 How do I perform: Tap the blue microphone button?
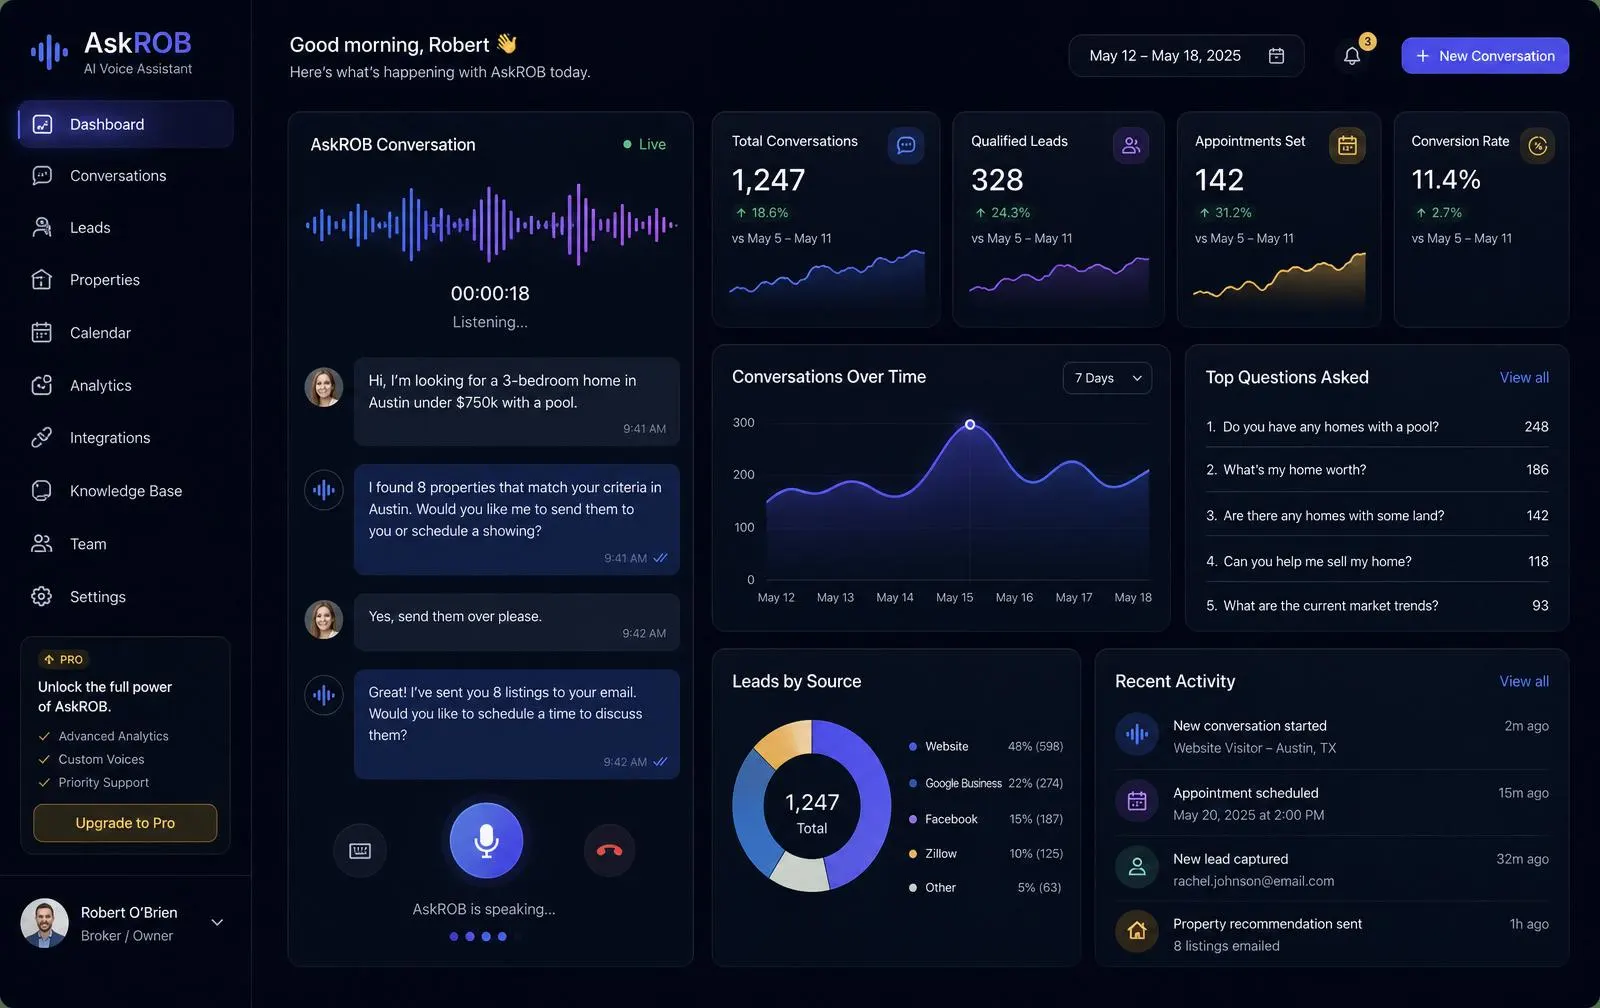click(486, 840)
